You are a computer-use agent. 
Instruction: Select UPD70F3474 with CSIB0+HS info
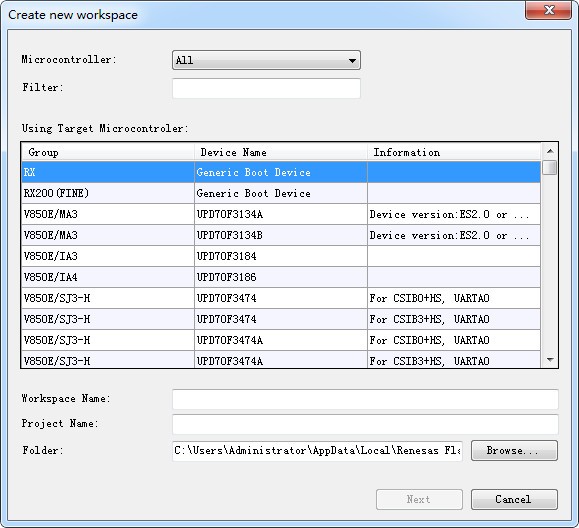click(281, 298)
